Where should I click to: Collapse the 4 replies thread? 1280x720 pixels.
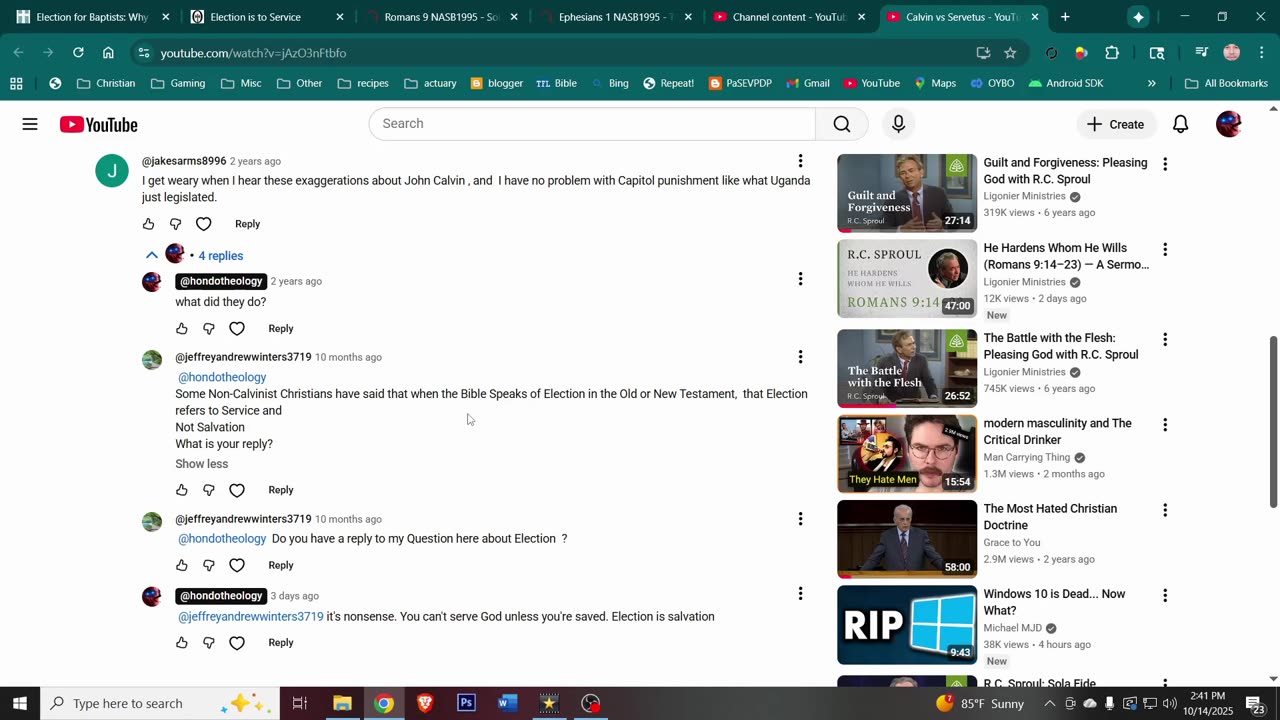(x=194, y=255)
